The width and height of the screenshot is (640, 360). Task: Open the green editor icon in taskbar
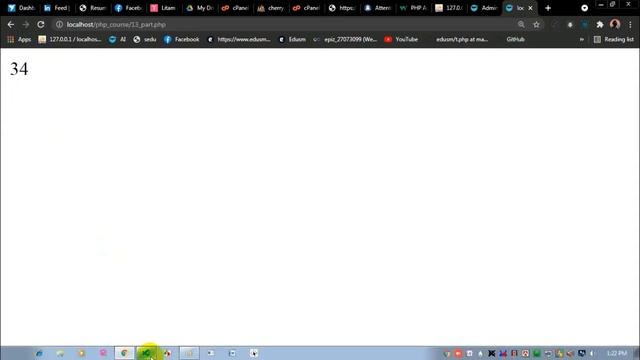[146, 353]
